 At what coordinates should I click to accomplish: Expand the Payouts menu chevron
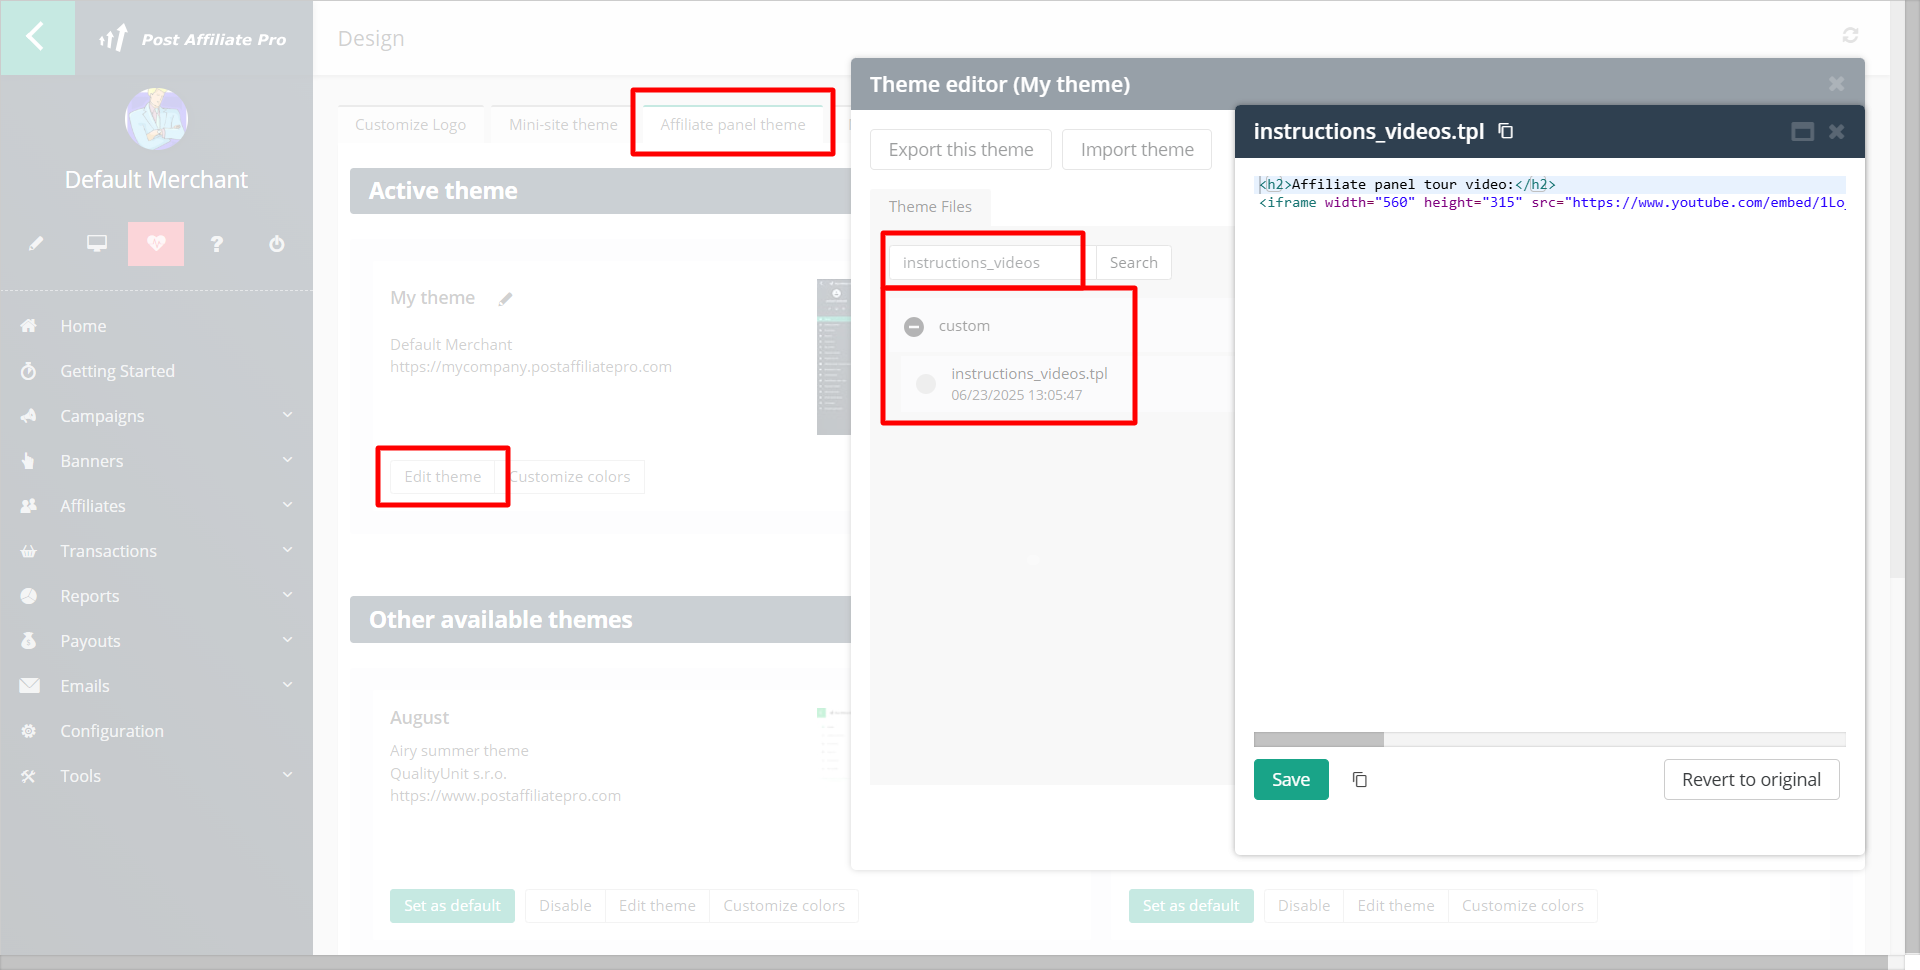(288, 640)
